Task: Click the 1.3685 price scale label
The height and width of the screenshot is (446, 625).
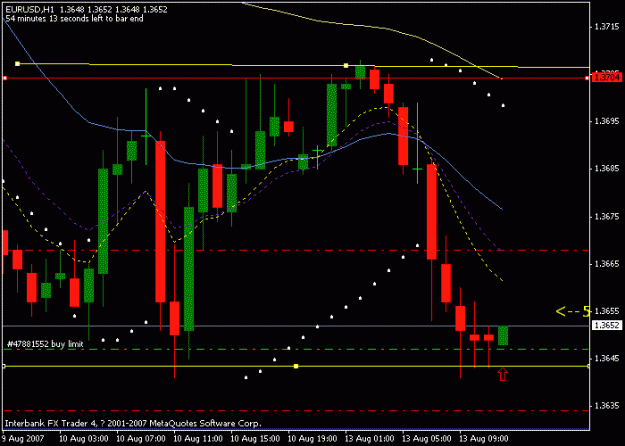Action: point(607,169)
